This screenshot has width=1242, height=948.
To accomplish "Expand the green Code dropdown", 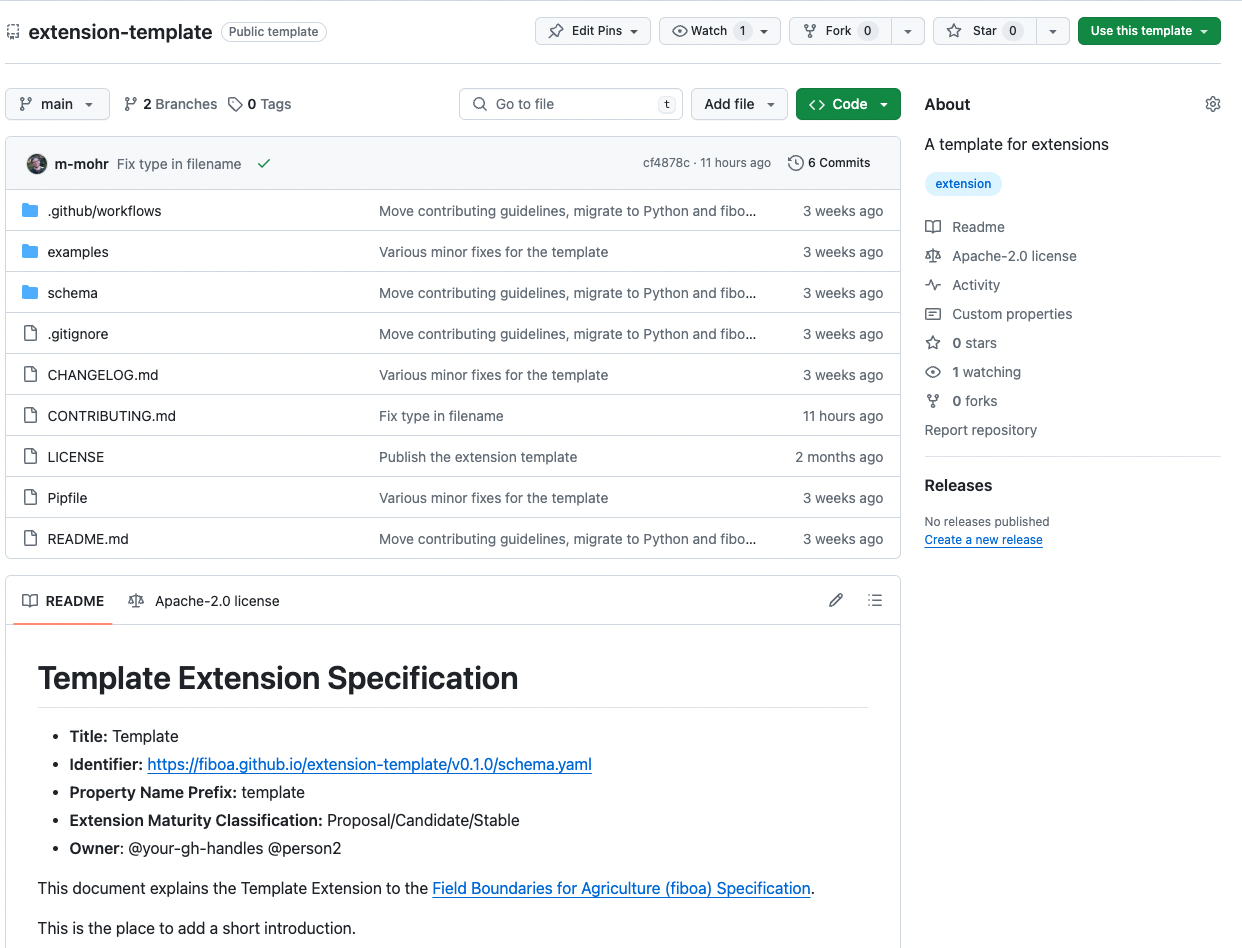I will coord(848,104).
